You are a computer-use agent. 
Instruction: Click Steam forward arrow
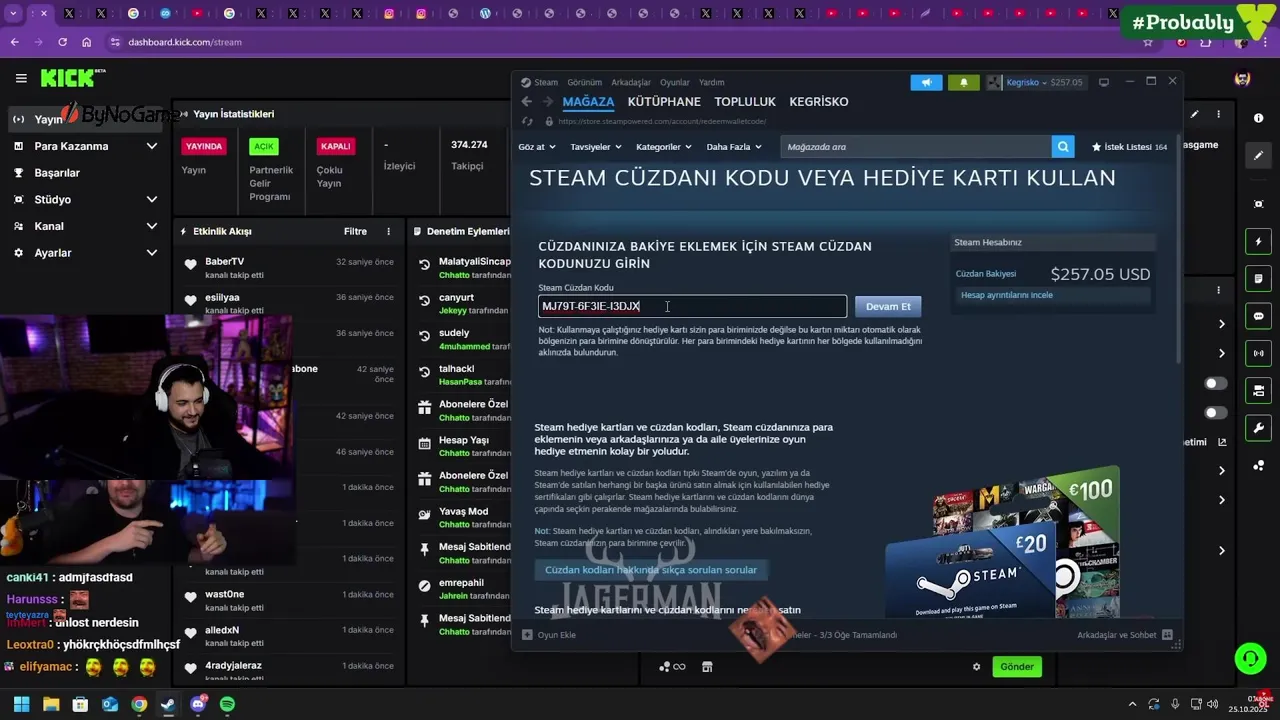[x=547, y=102]
